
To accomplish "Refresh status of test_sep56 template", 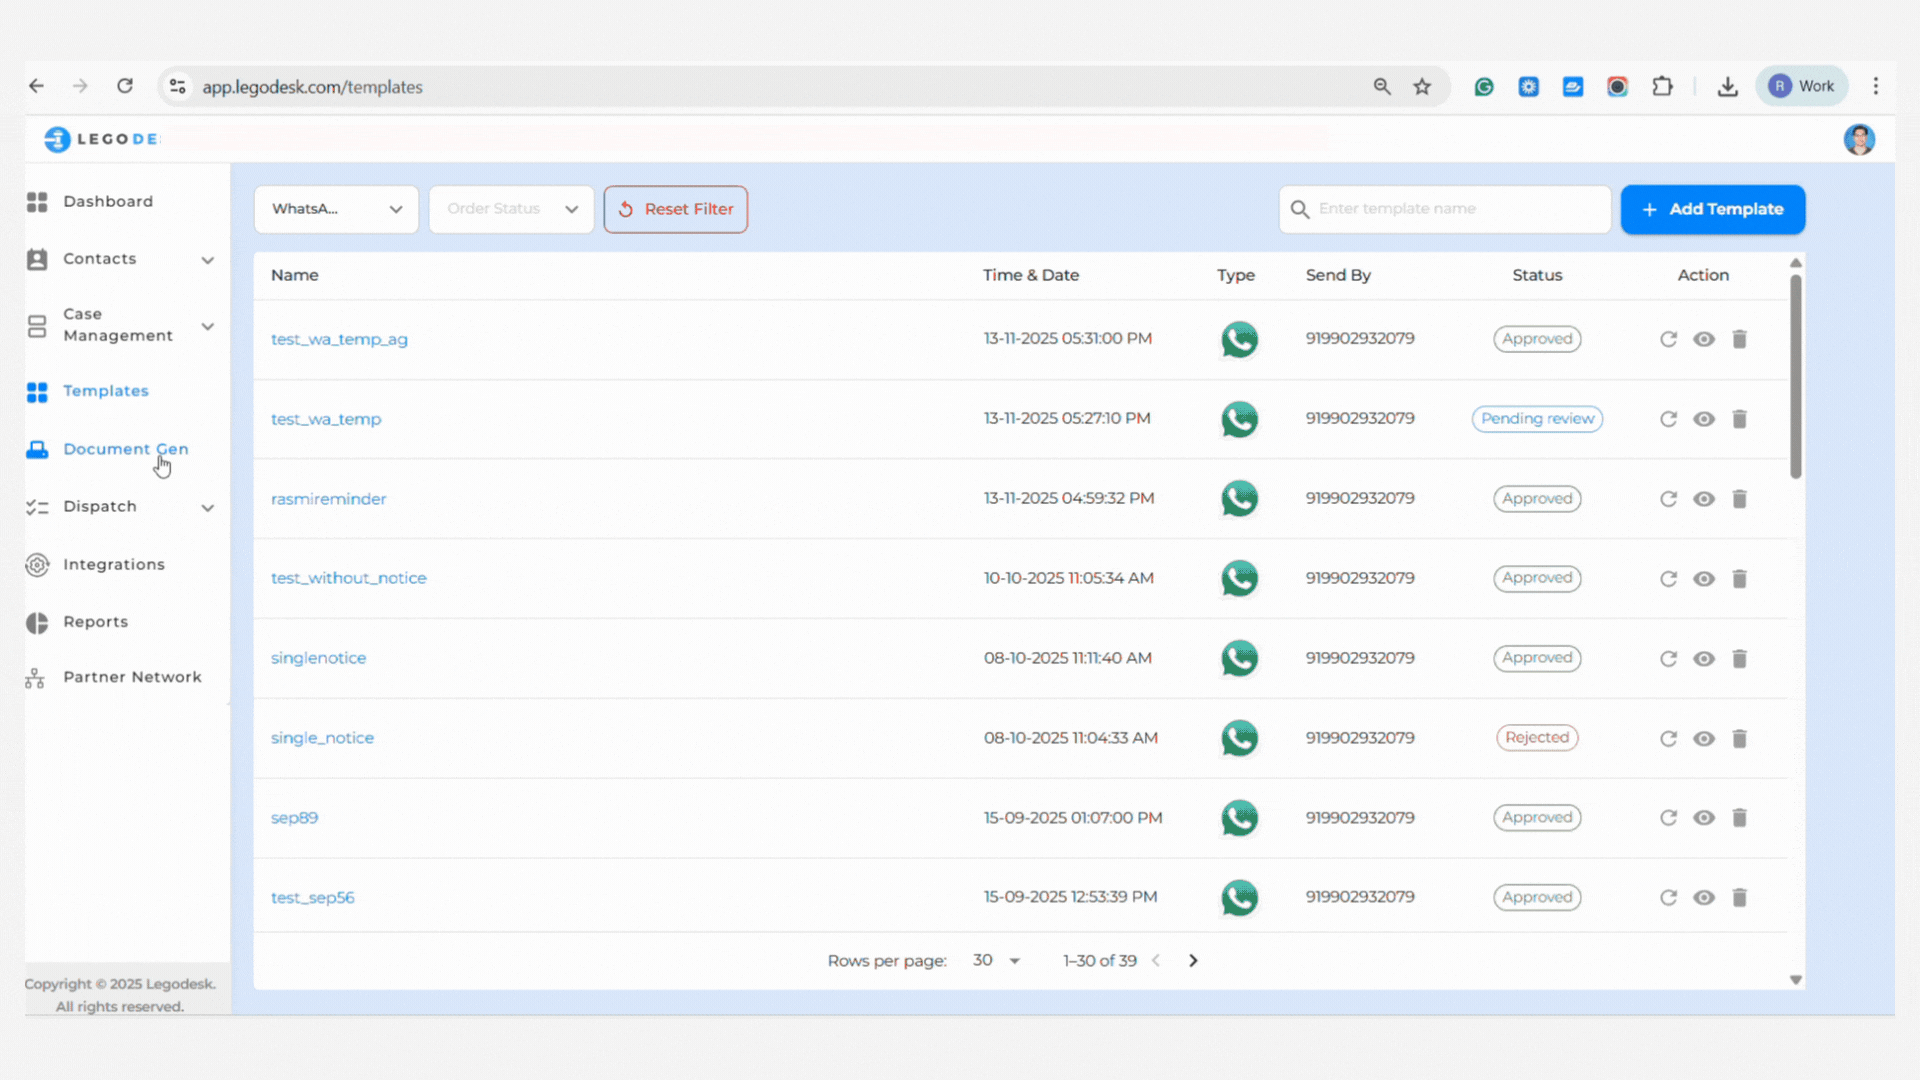I will click(x=1668, y=898).
